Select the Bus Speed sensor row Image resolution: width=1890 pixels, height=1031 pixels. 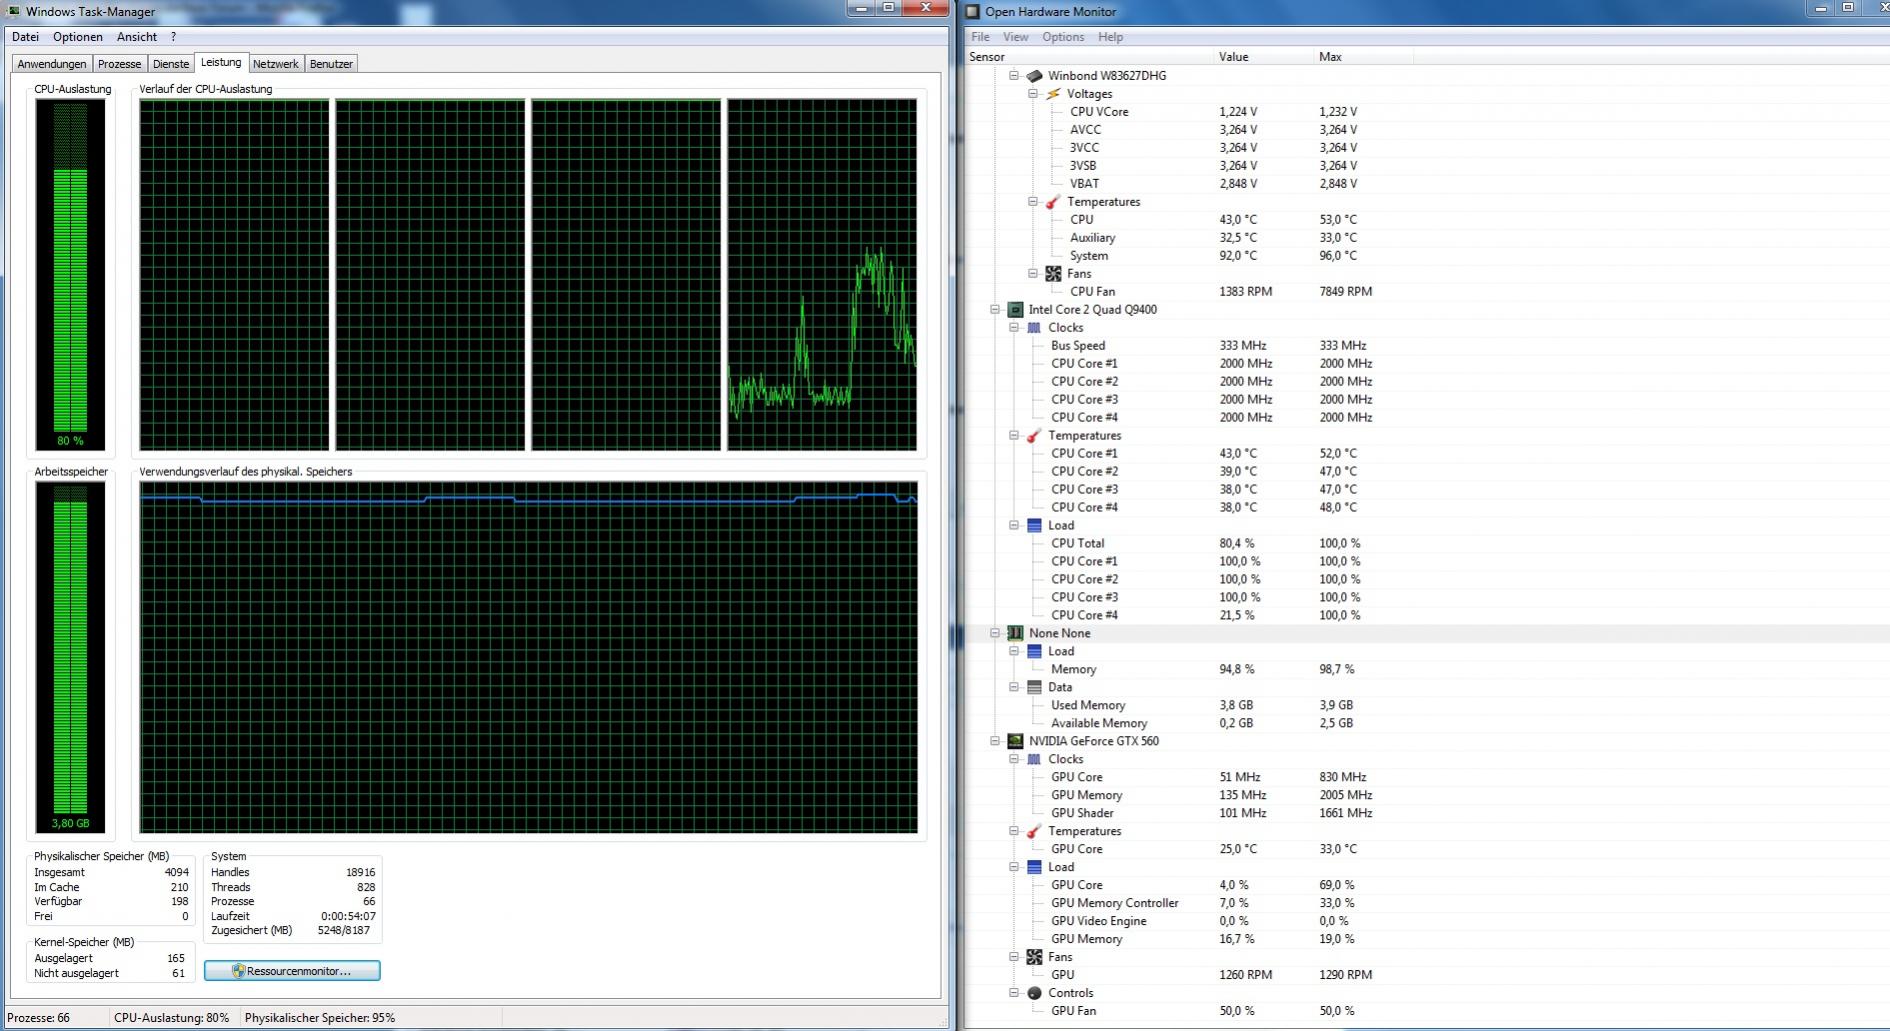1426,346
